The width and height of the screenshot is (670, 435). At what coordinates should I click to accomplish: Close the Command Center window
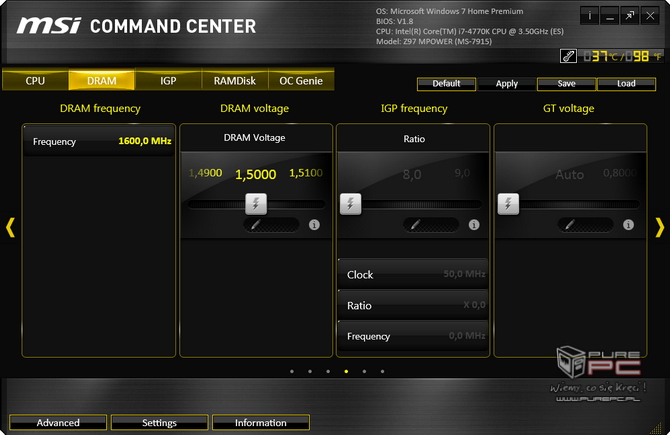(650, 16)
